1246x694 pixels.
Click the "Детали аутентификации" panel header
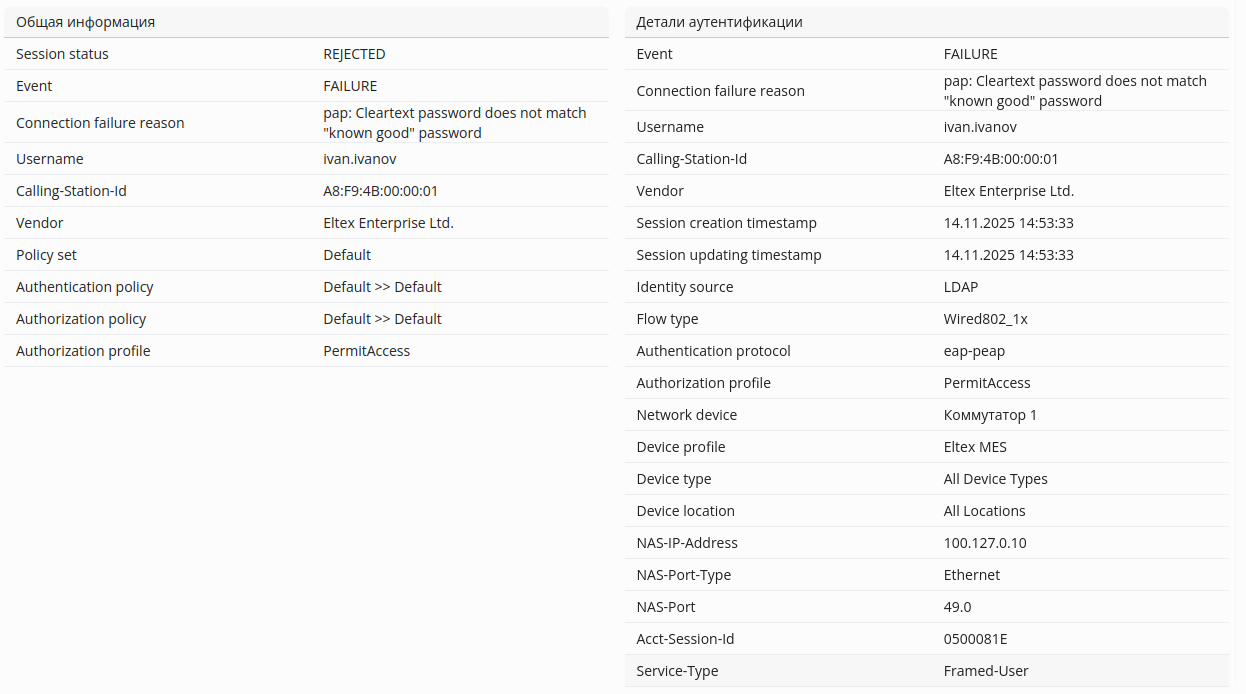719,22
